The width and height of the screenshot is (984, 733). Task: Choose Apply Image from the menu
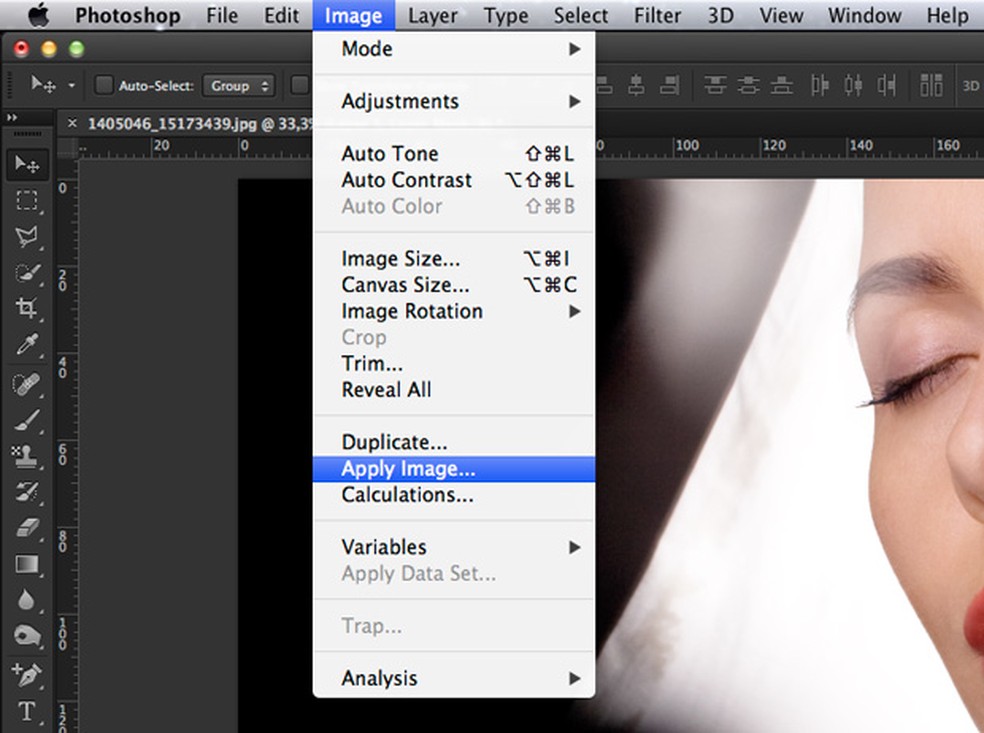click(408, 469)
